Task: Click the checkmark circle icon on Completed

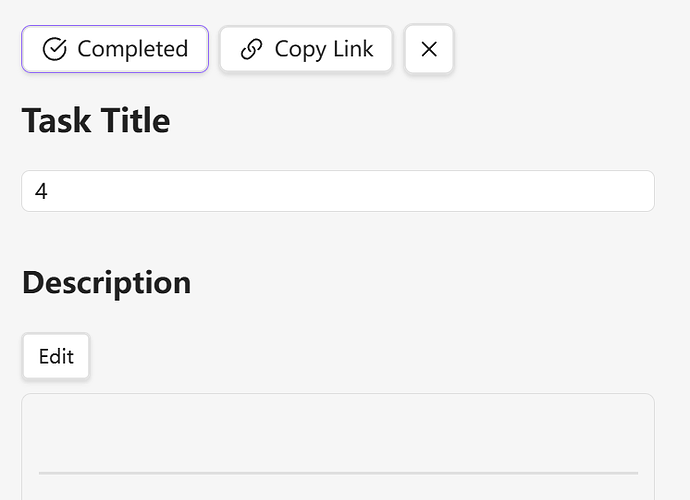Action: [x=55, y=49]
